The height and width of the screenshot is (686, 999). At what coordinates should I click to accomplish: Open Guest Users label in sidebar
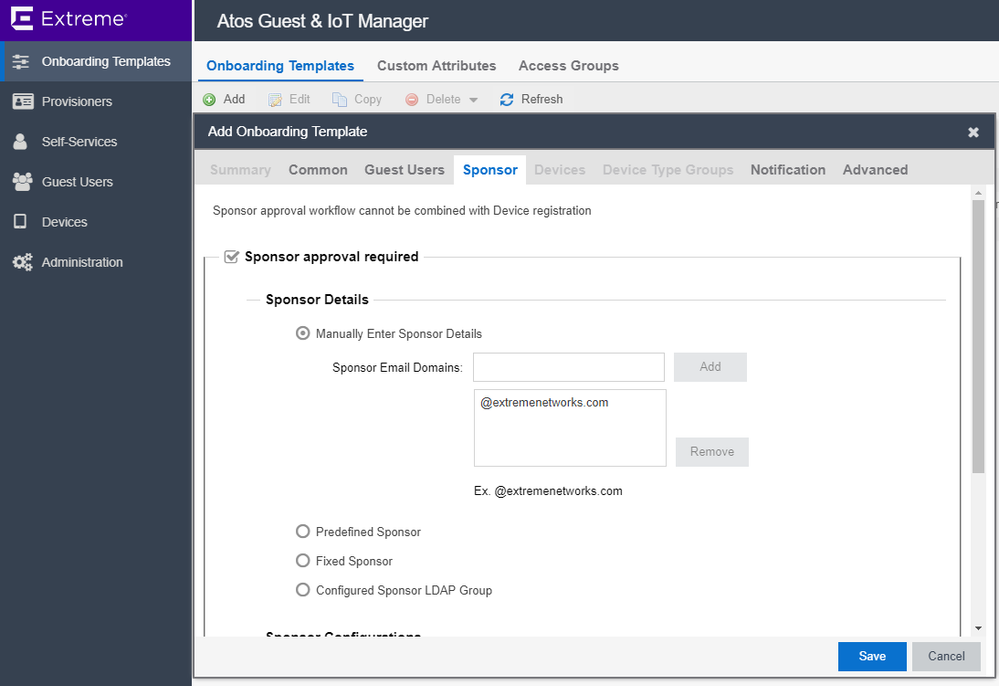pyautogui.click(x=77, y=182)
